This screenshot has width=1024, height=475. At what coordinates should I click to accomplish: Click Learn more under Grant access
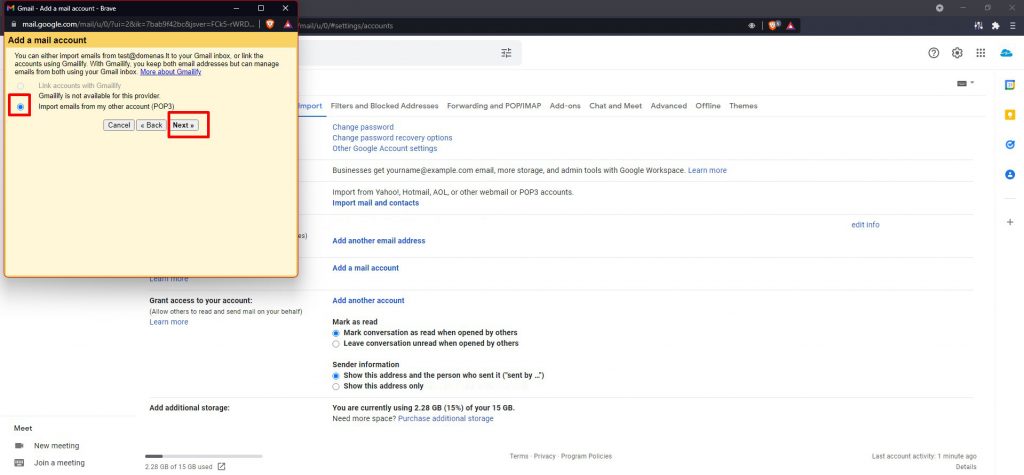click(168, 322)
